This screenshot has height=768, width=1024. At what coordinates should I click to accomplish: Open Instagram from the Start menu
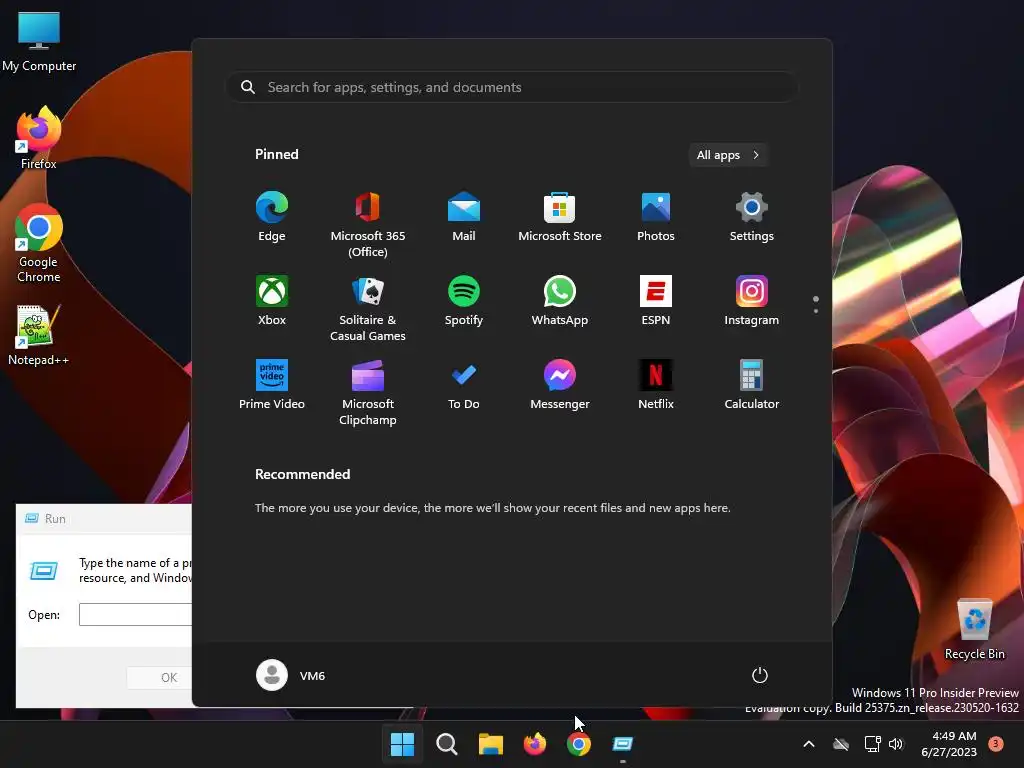[752, 301]
